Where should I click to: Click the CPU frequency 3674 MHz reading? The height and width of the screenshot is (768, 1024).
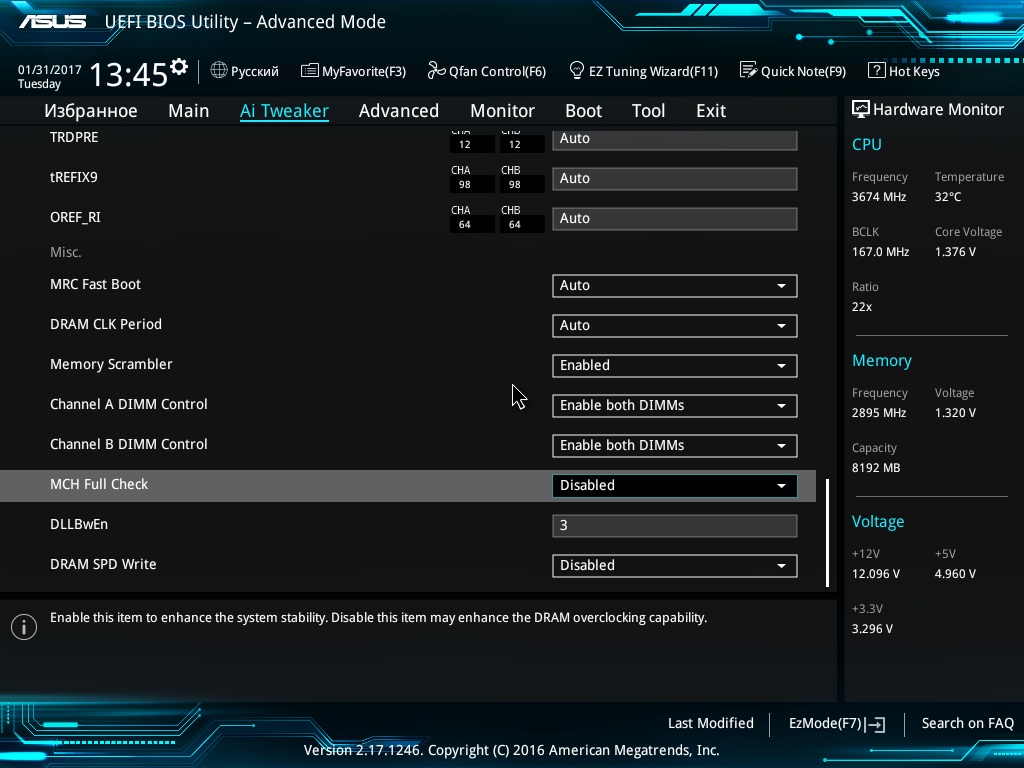click(x=878, y=197)
